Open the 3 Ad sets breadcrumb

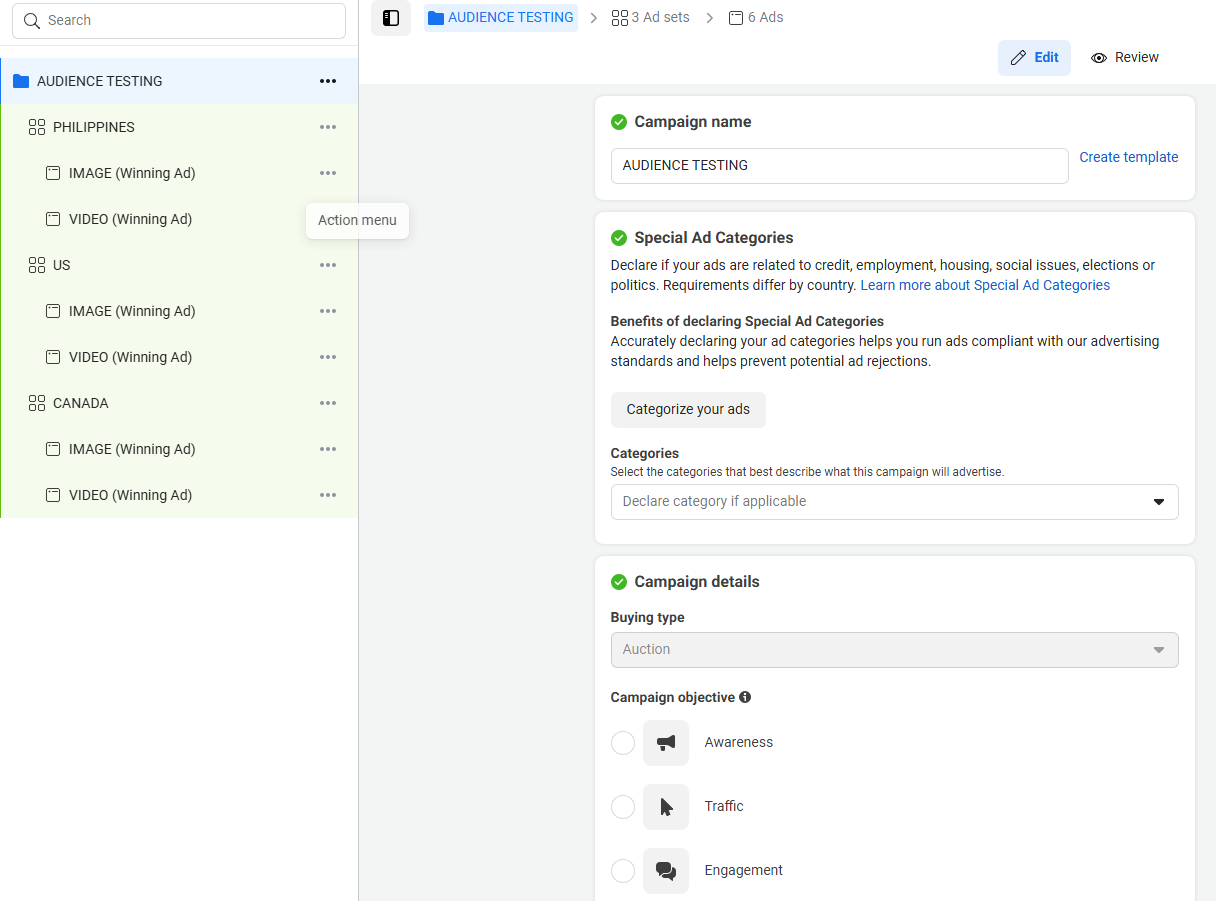point(651,17)
